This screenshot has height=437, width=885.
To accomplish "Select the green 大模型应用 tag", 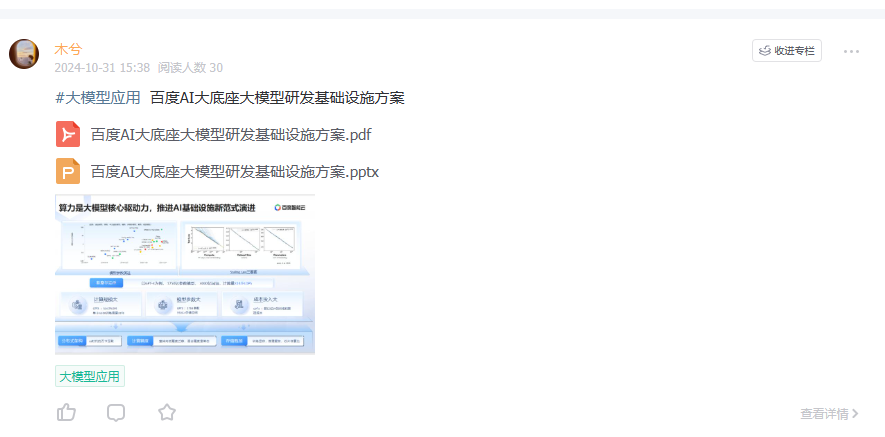I will [90, 377].
